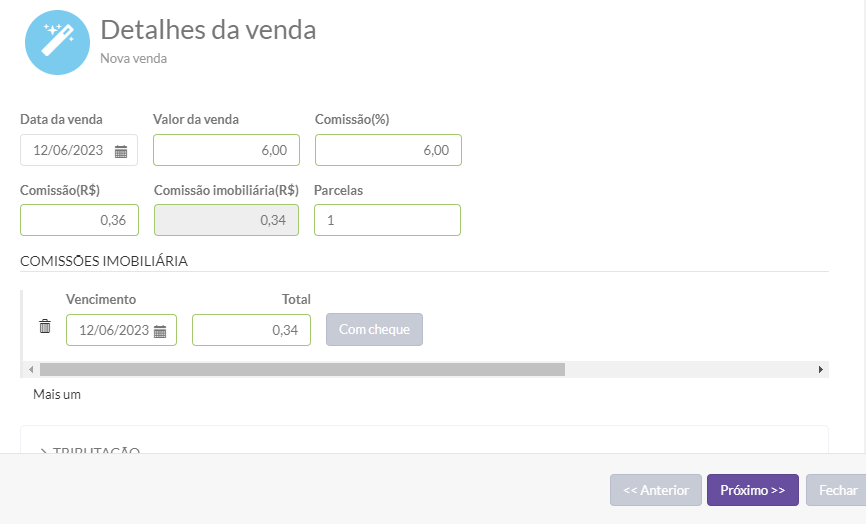Open the Vencimento calendar picker

[x=160, y=331]
